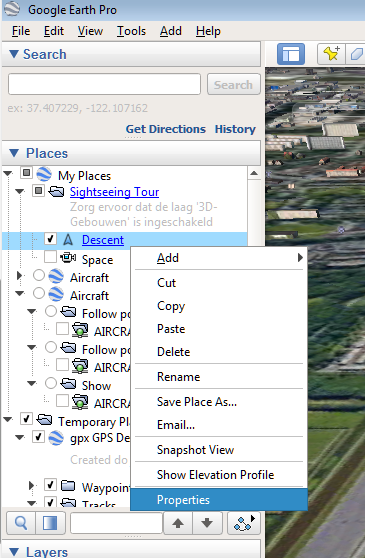
Task: Open the Add menu in menu bar
Action: 171,31
